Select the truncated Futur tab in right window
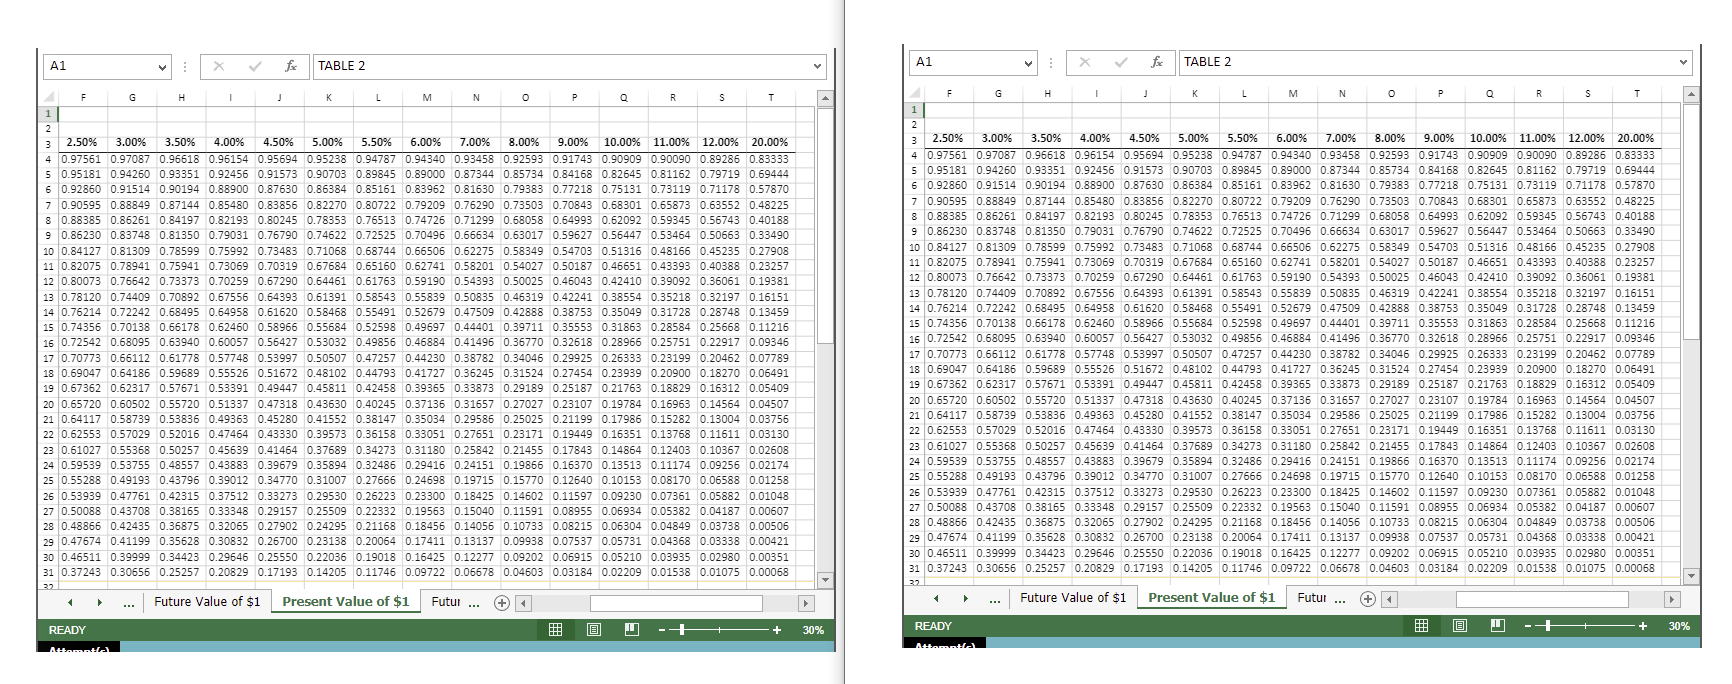1732x684 pixels. (1312, 598)
